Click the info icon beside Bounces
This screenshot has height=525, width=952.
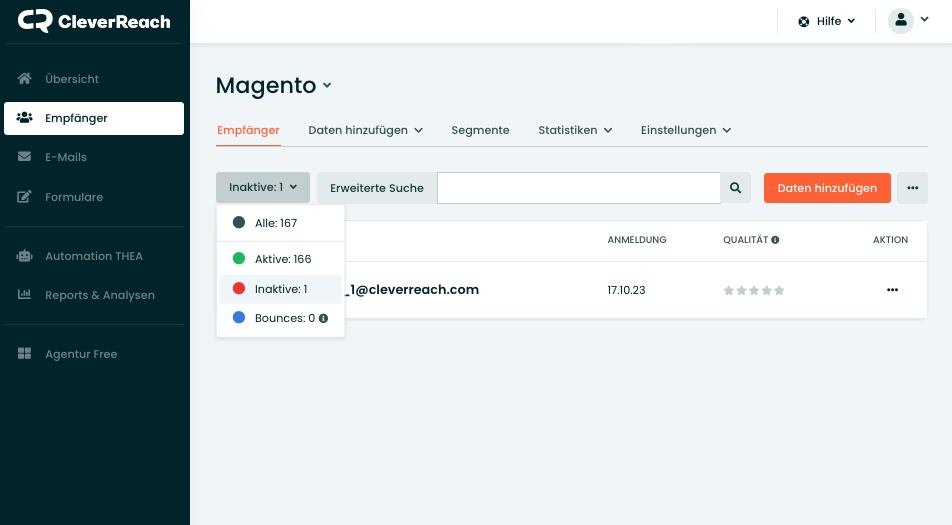[x=324, y=318]
